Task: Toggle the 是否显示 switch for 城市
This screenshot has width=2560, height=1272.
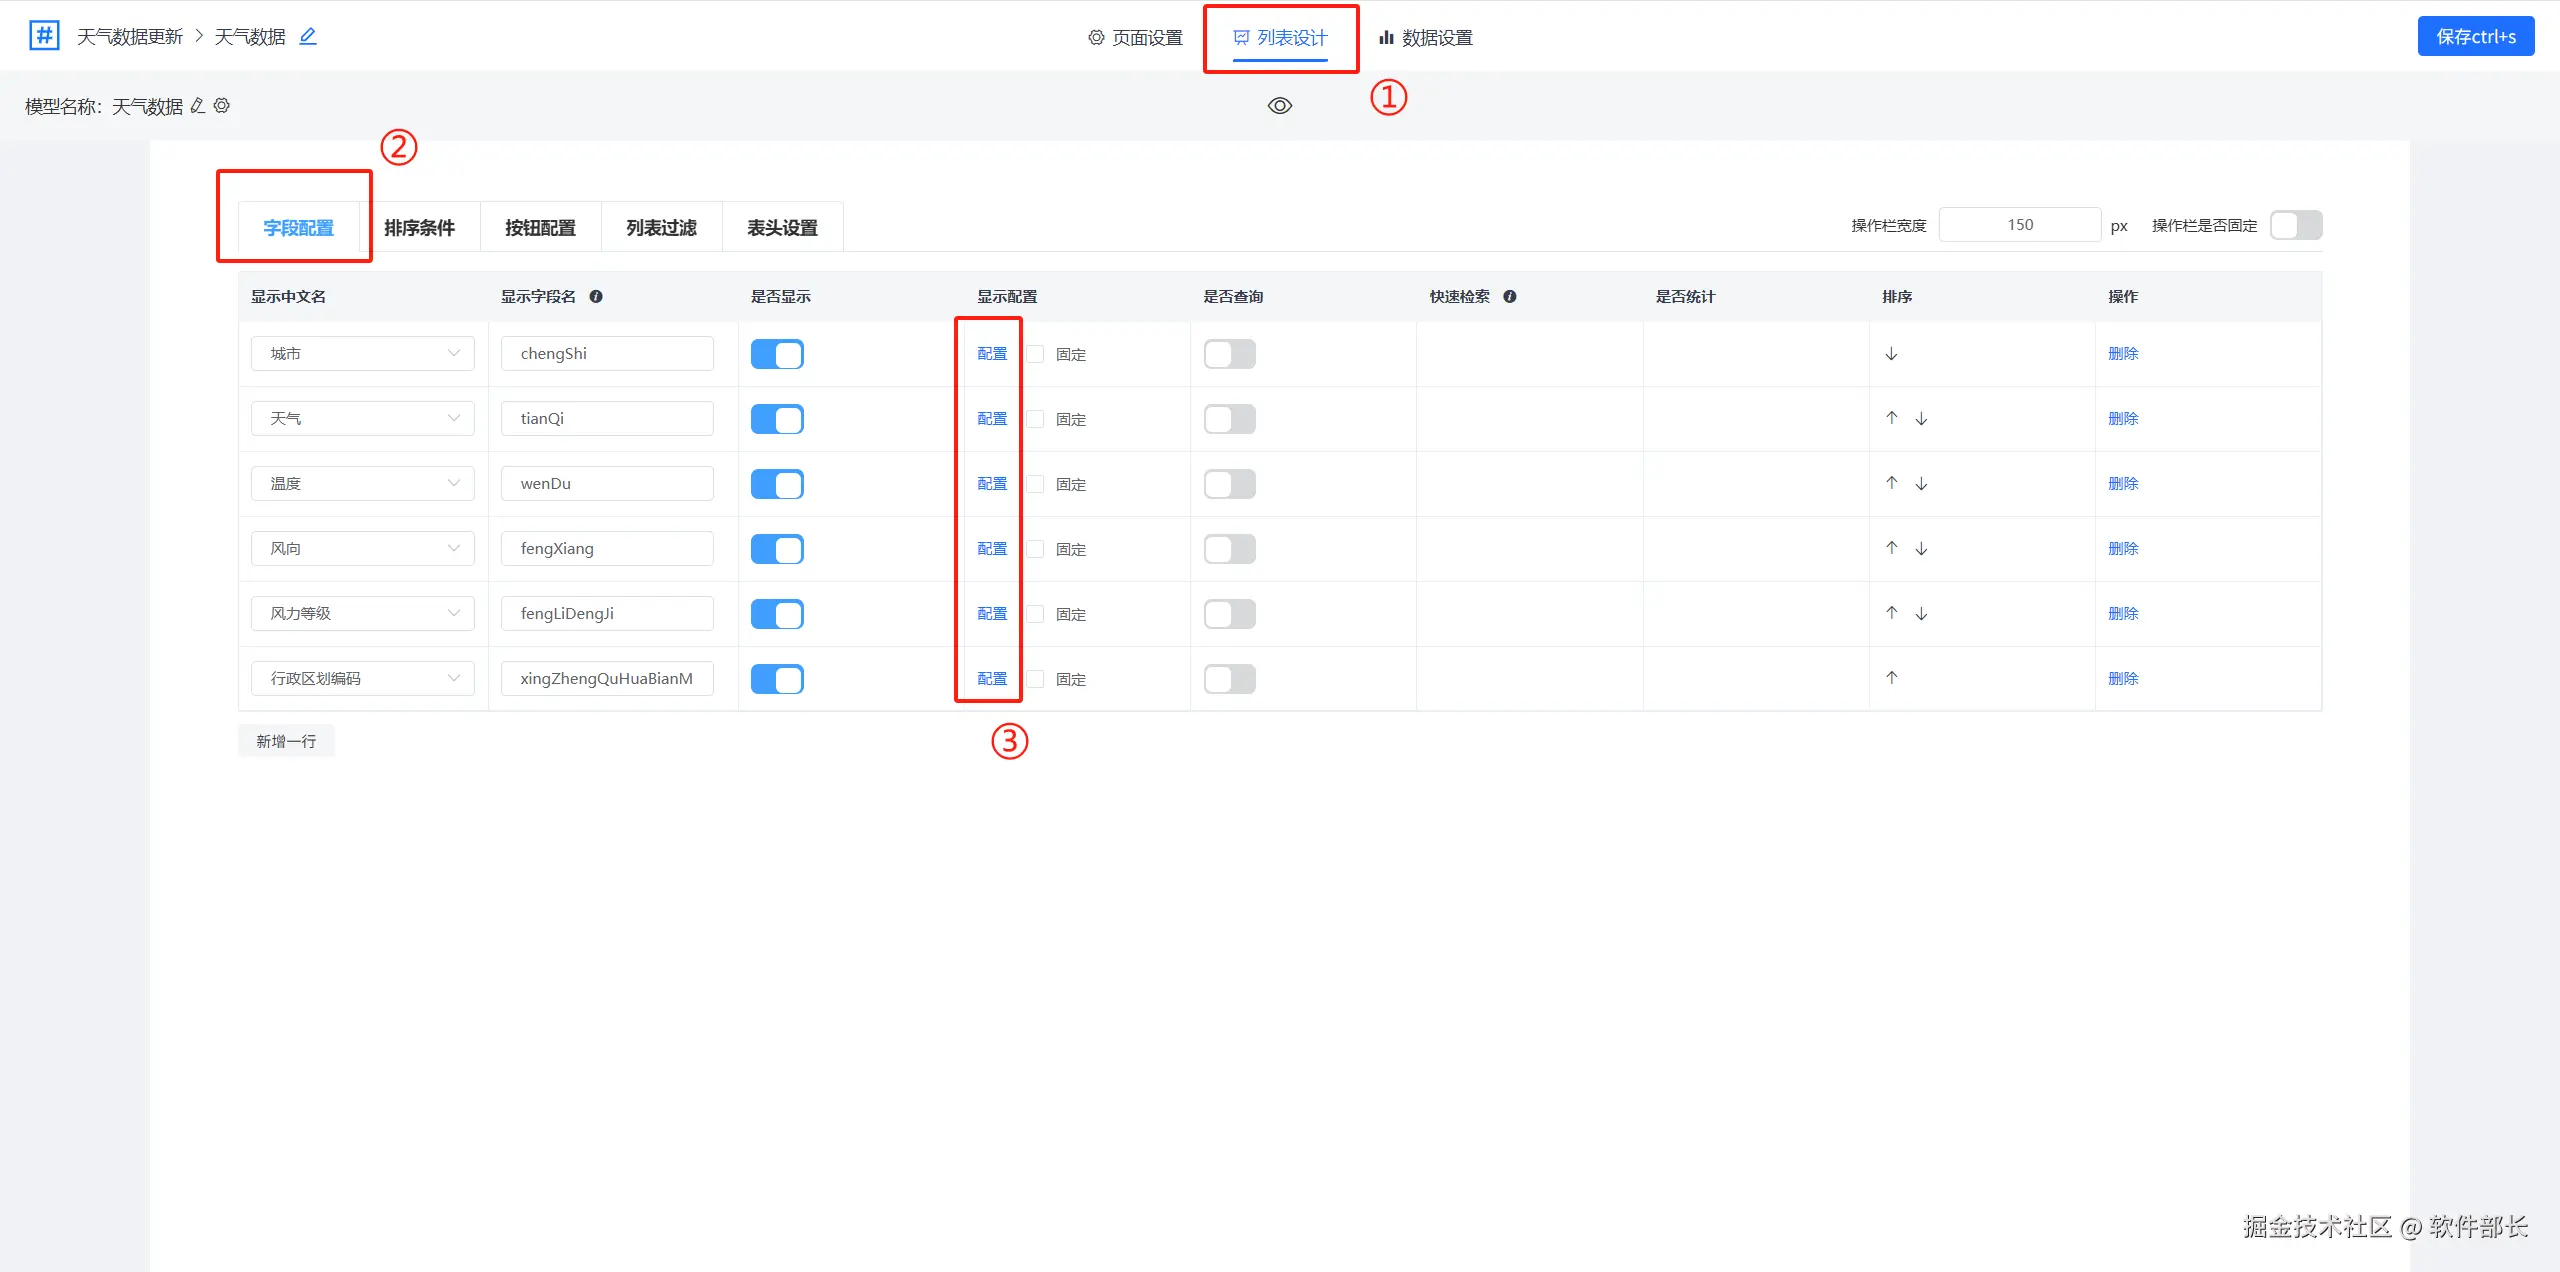Action: pyautogui.click(x=777, y=354)
